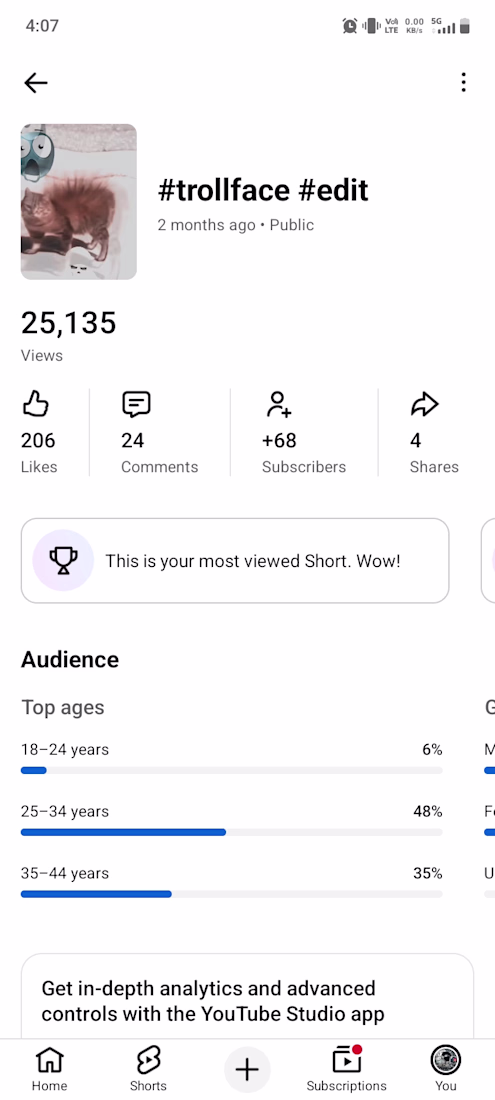Switch to the Shorts tab

[148, 1068]
